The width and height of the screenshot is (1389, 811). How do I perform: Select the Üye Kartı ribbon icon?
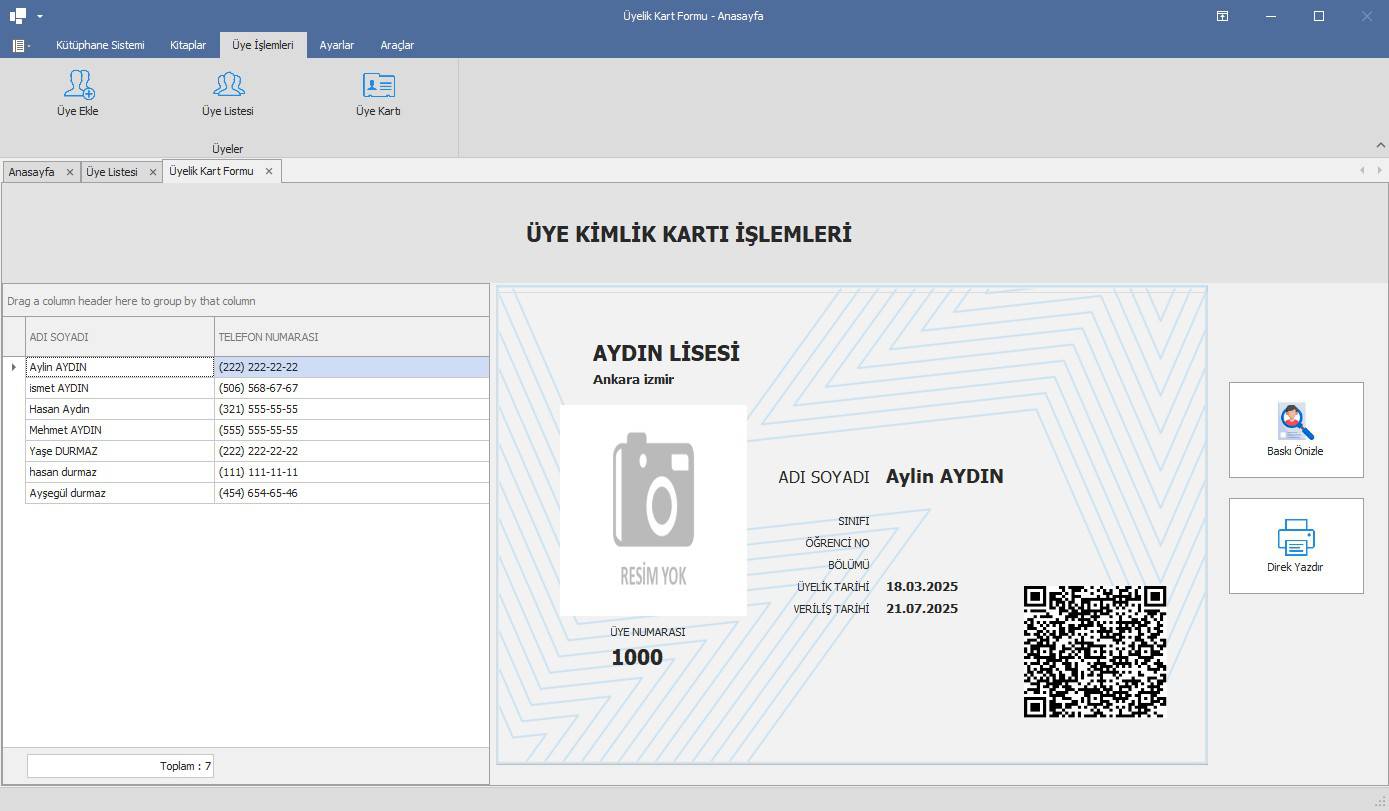378,85
